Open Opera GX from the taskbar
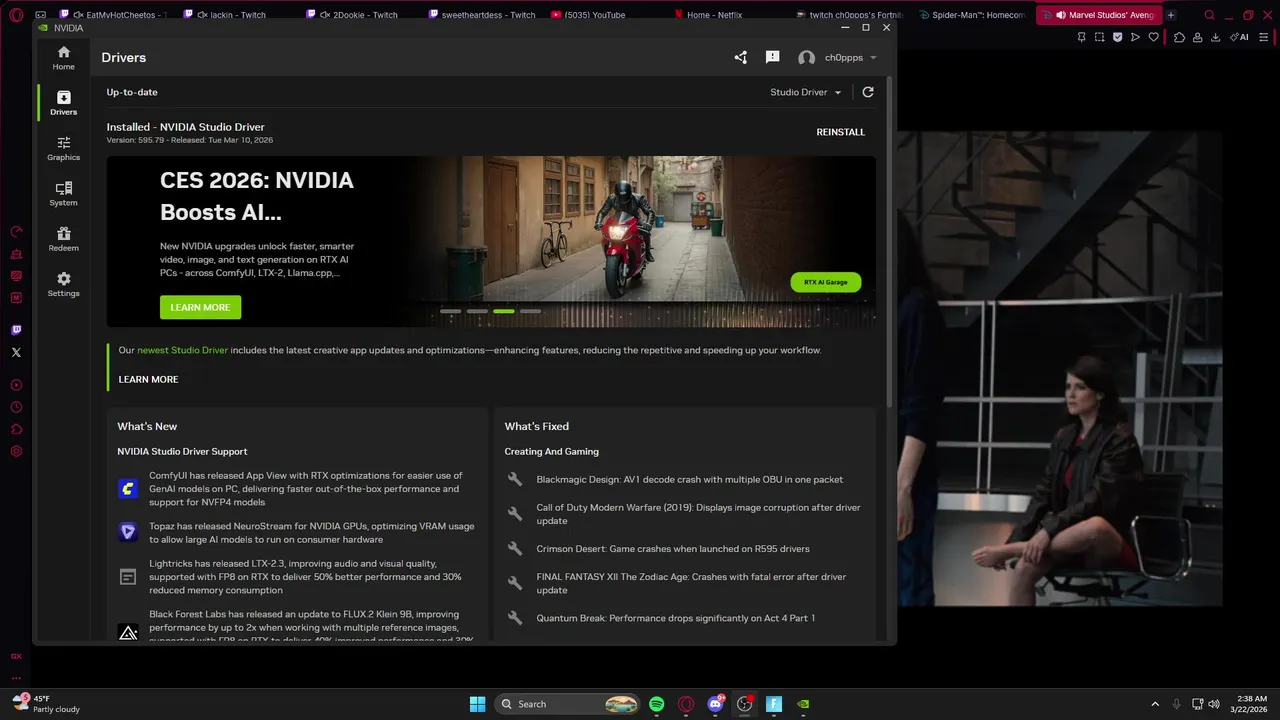1280x720 pixels. (686, 704)
